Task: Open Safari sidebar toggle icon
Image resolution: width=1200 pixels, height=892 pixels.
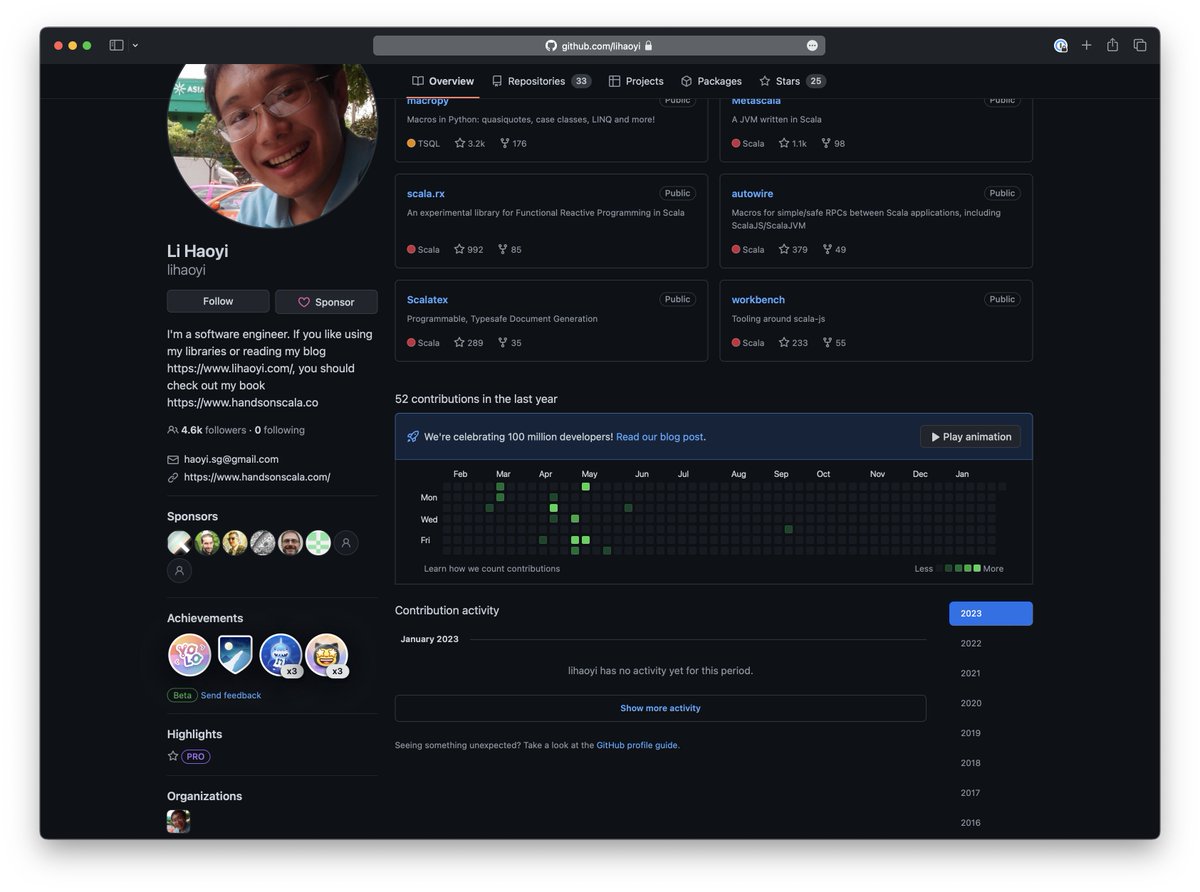Action: [x=116, y=45]
